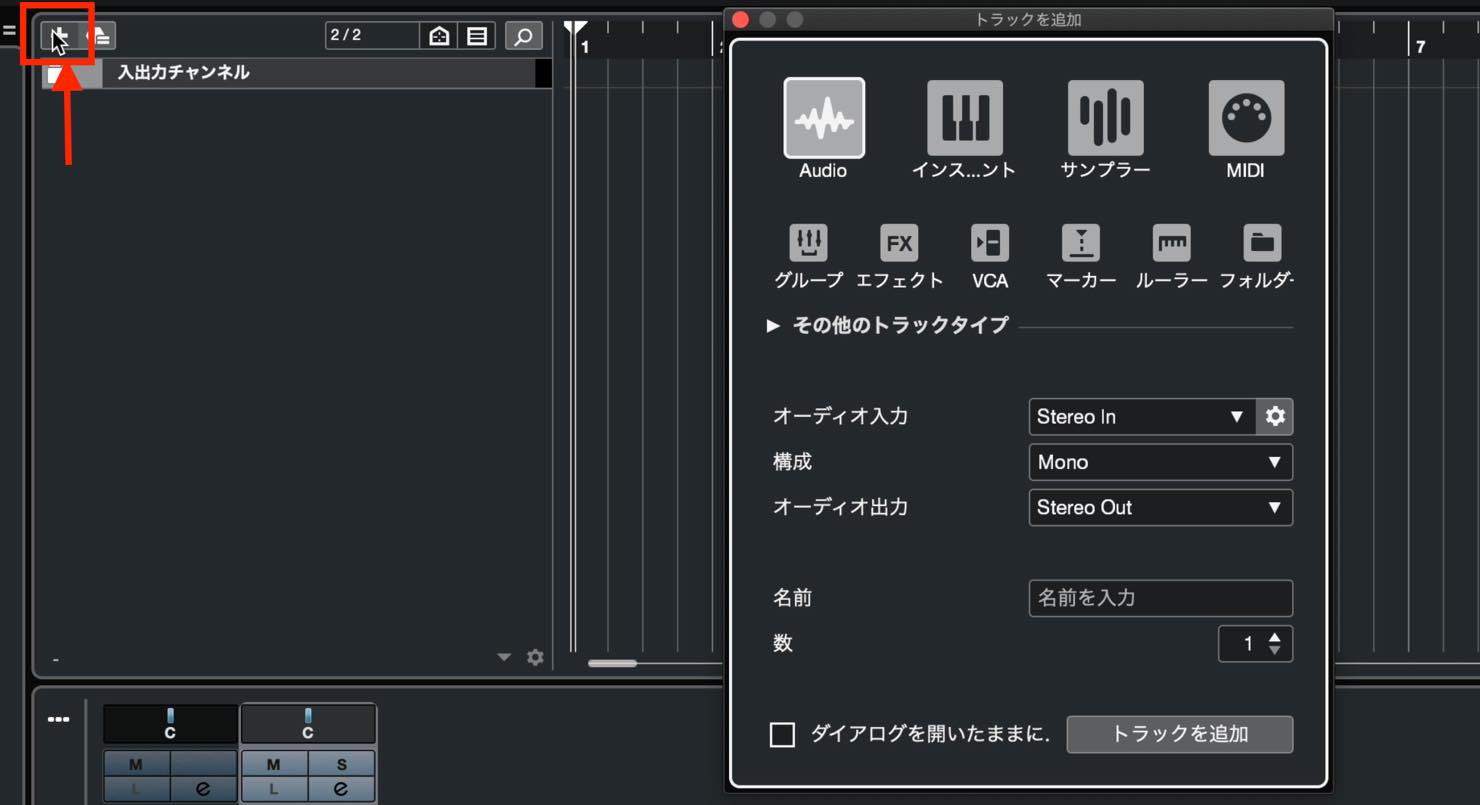Open the three-dots mixer menu

pyautogui.click(x=59, y=719)
